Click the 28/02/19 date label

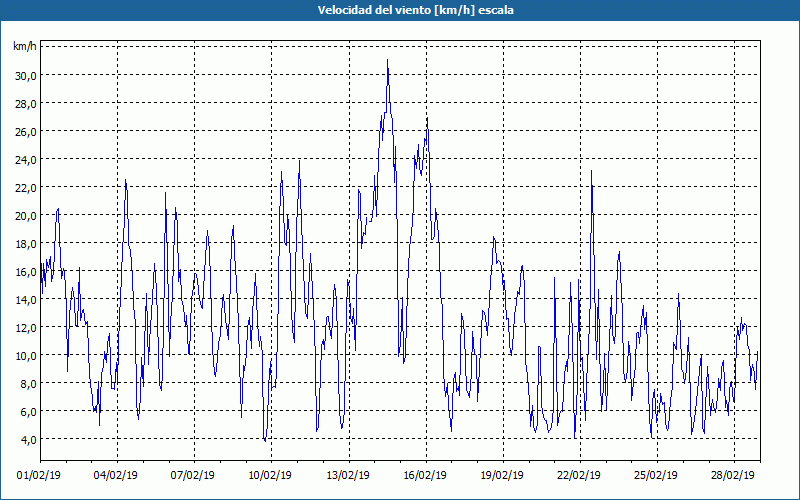tap(733, 476)
